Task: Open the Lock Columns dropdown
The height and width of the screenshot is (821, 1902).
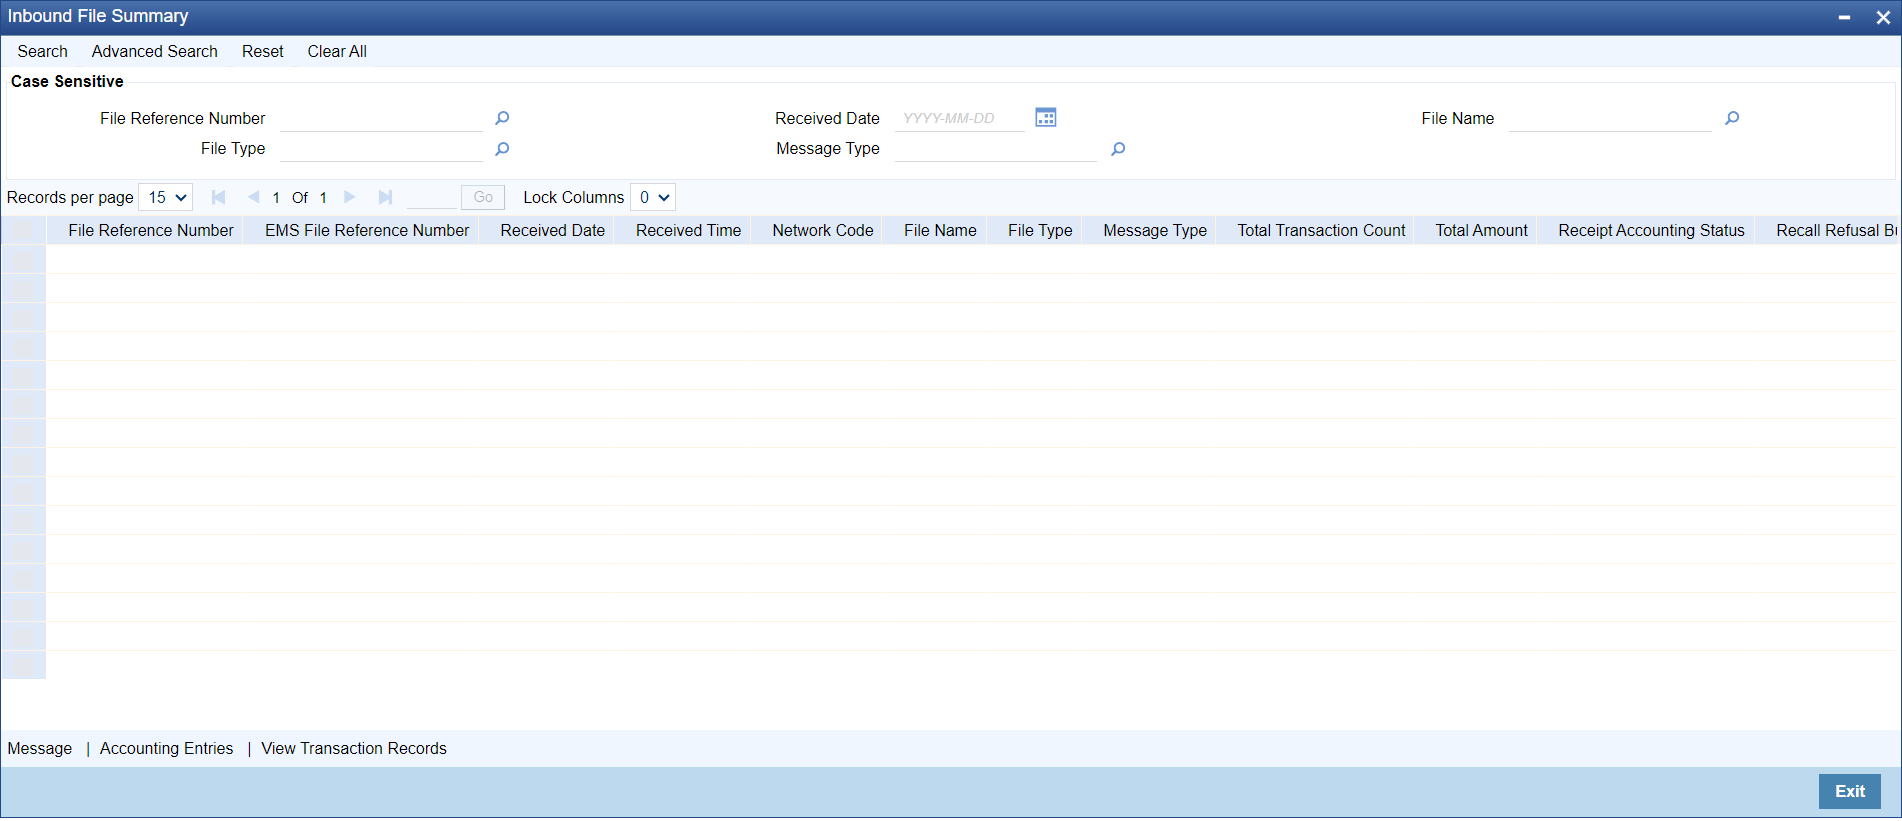Action: (653, 197)
